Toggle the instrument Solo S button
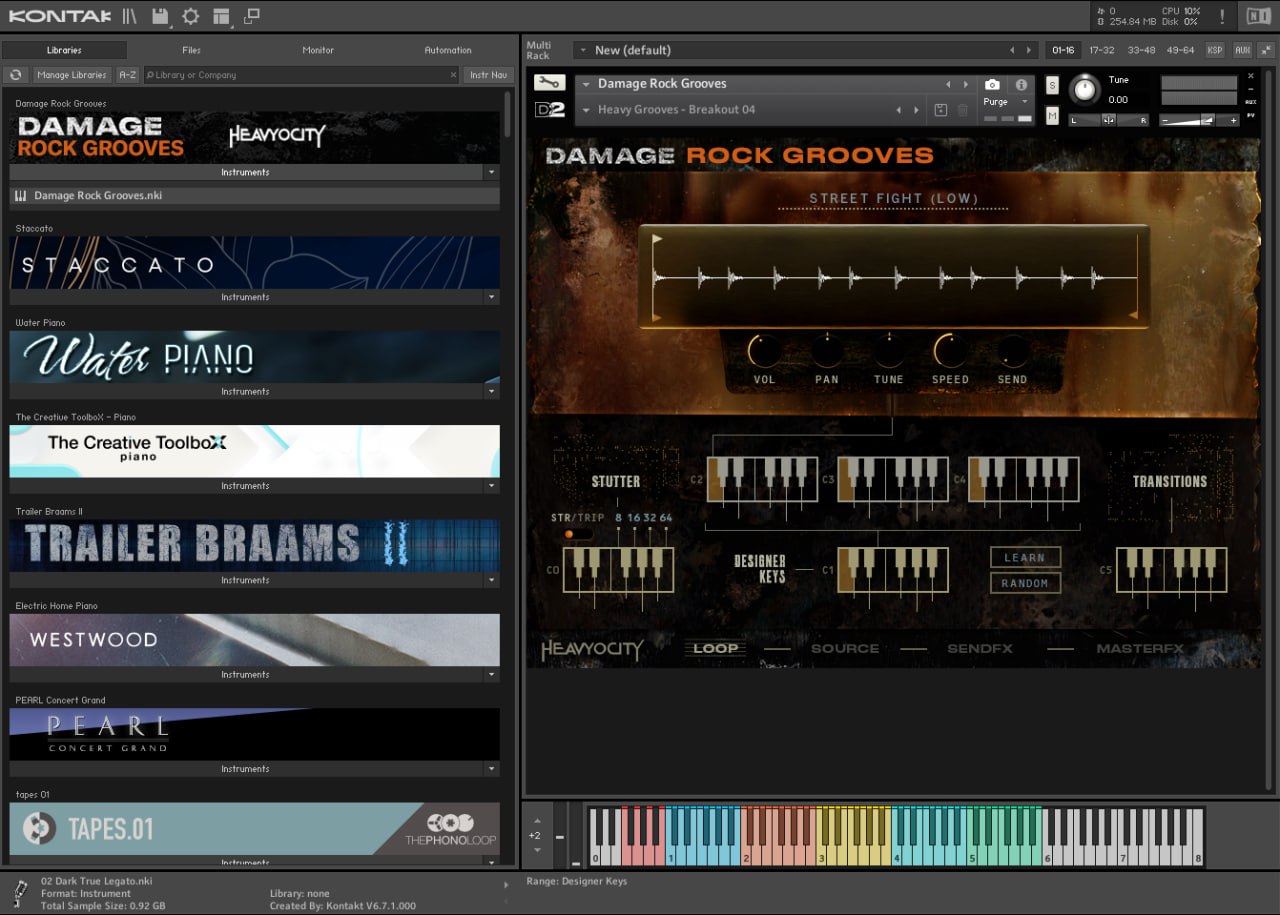Viewport: 1280px width, 915px height. tap(1052, 86)
